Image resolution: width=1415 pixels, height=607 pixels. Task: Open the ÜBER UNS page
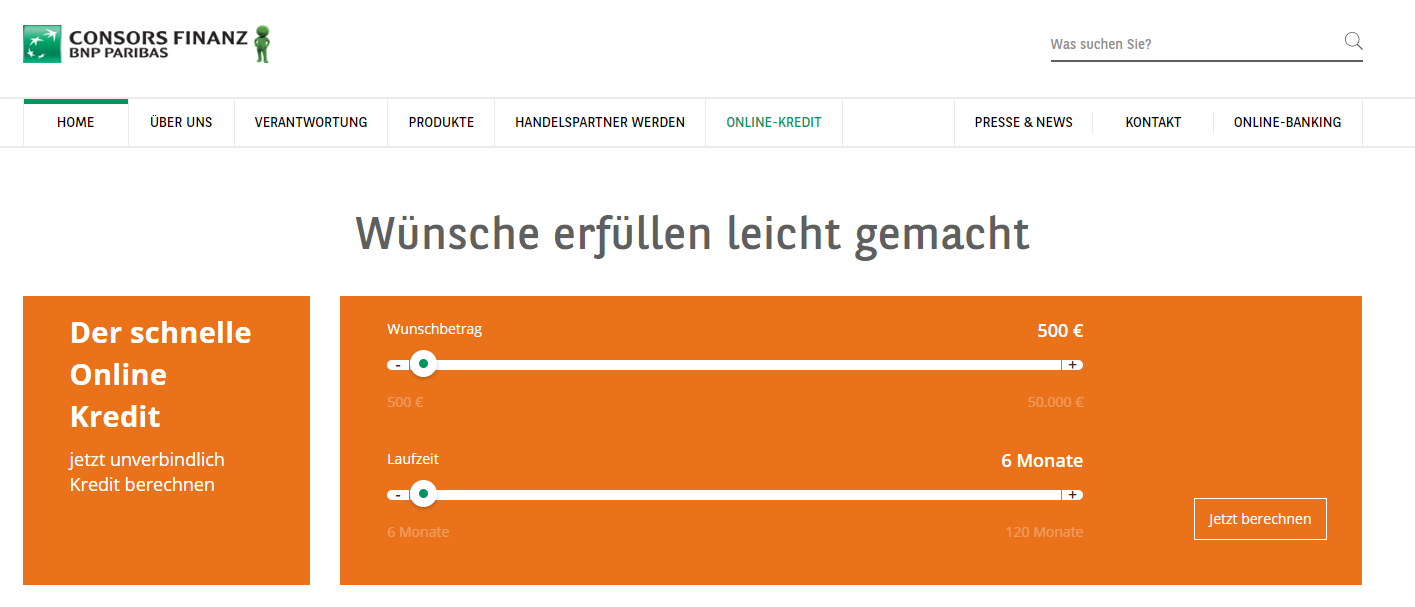point(181,121)
